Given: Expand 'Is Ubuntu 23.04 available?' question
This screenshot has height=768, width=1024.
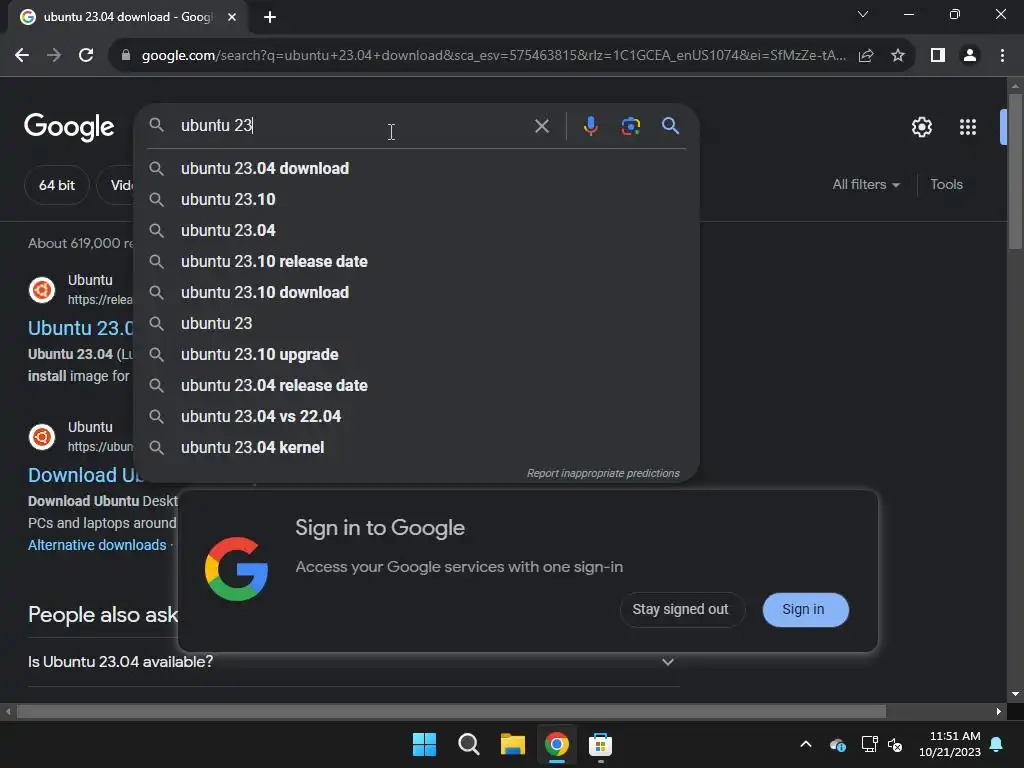Looking at the screenshot, I should coord(354,662).
